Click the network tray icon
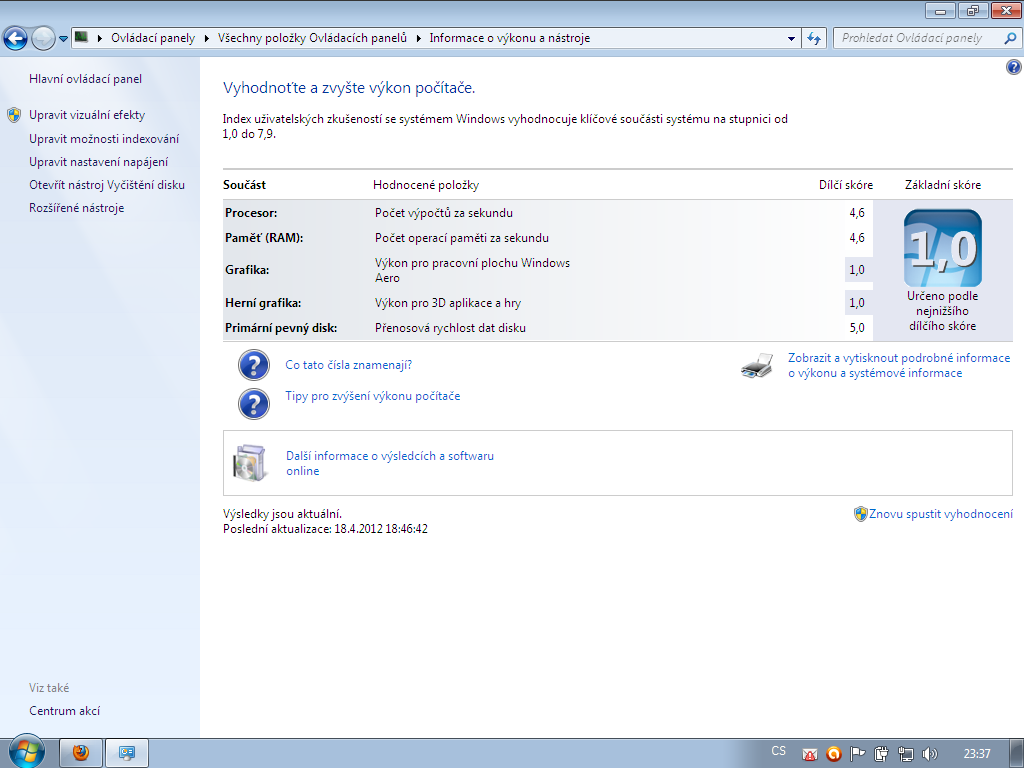This screenshot has width=1024, height=768. pyautogui.click(x=905, y=754)
